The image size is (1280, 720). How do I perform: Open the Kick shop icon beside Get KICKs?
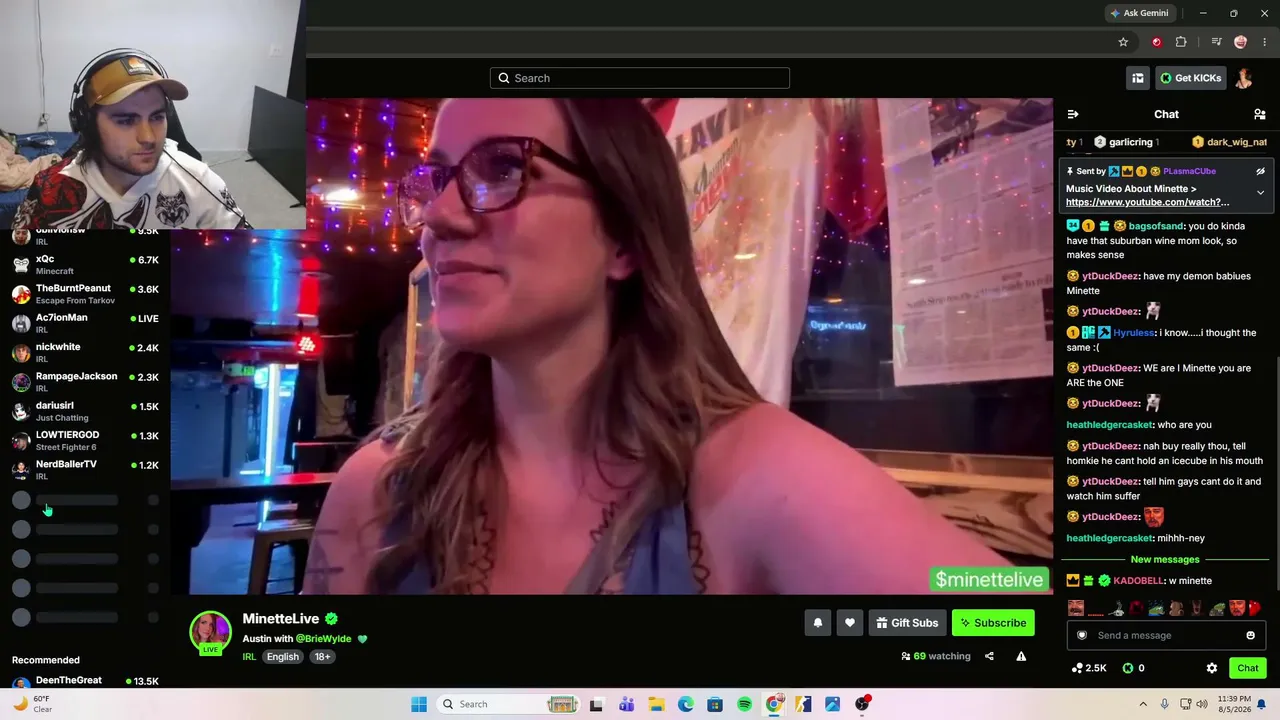1138,78
